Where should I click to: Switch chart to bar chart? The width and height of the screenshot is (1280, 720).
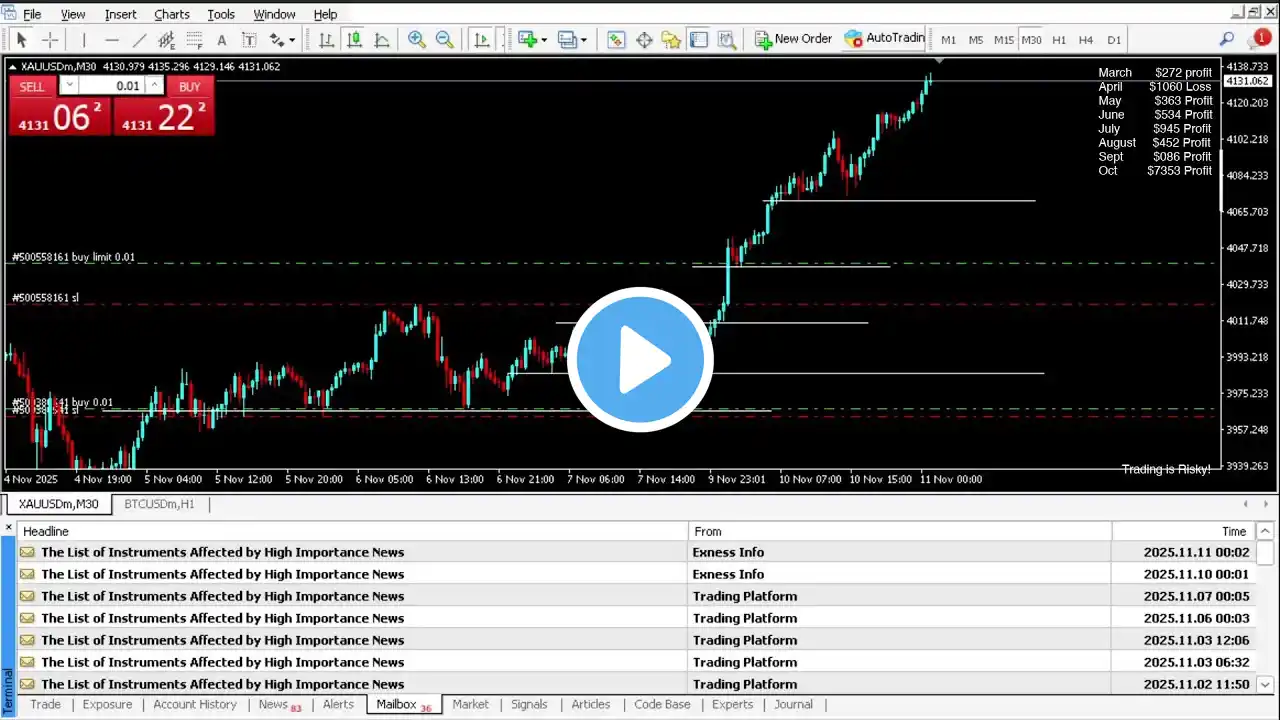[x=326, y=40]
